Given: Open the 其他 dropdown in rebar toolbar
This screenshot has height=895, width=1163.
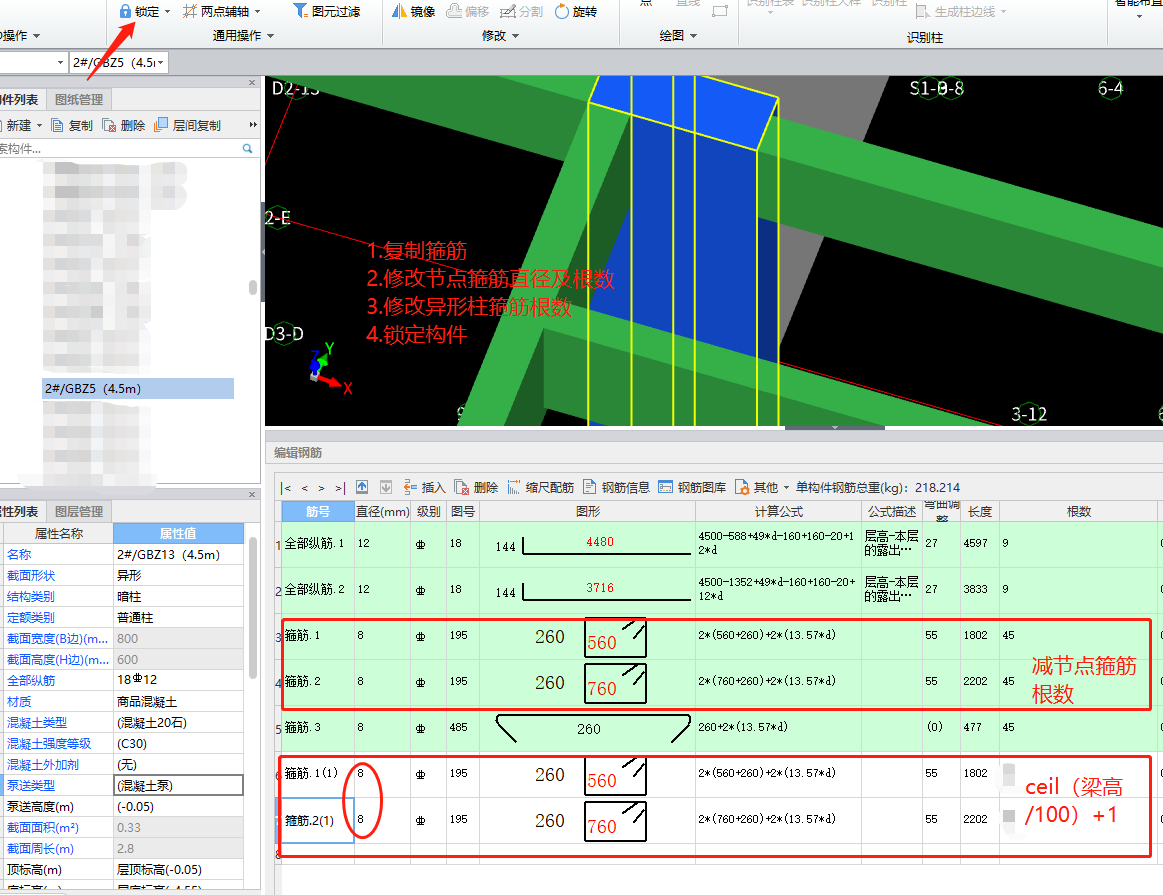Looking at the screenshot, I should [762, 487].
